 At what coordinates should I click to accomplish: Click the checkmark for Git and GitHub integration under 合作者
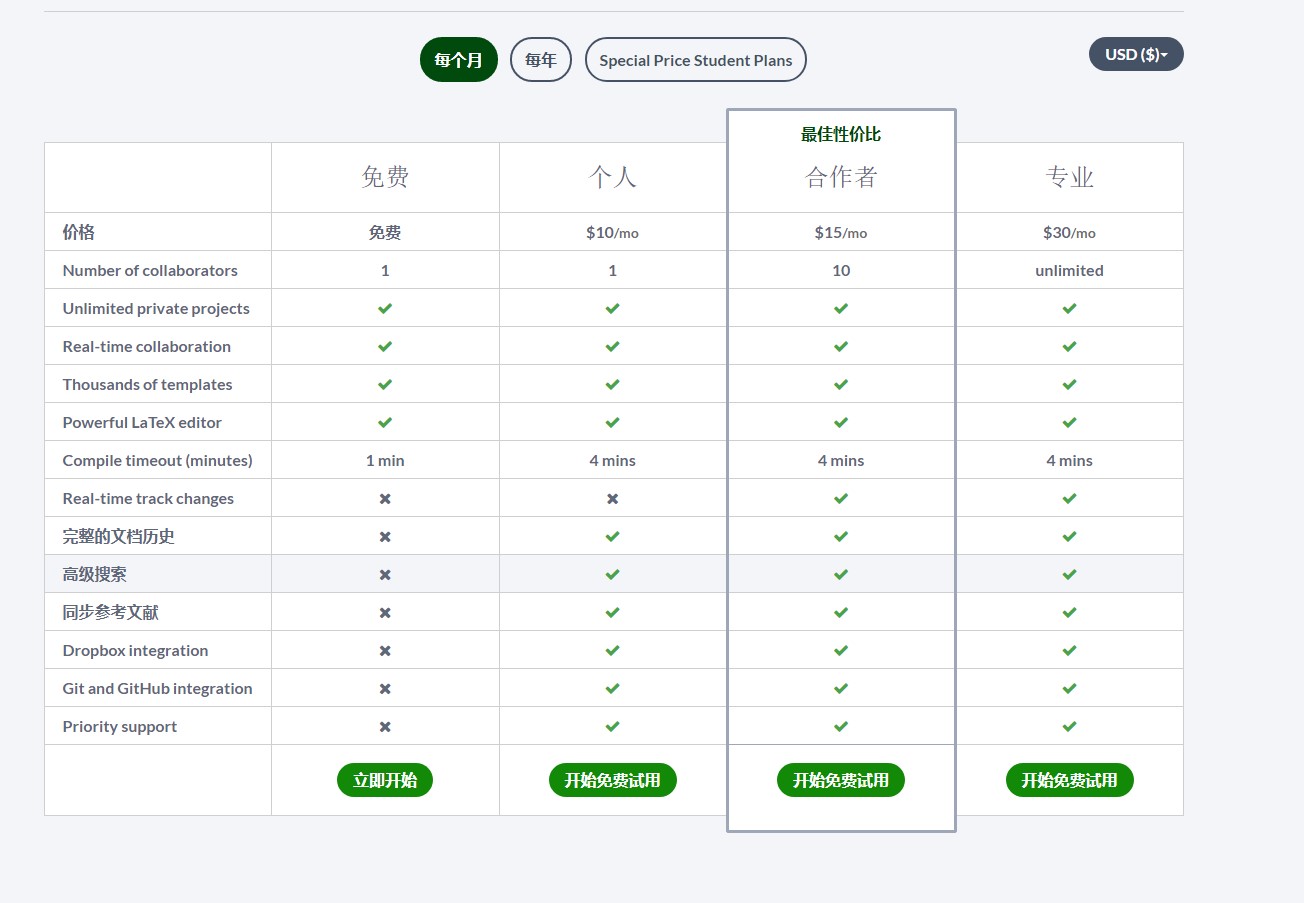click(841, 689)
